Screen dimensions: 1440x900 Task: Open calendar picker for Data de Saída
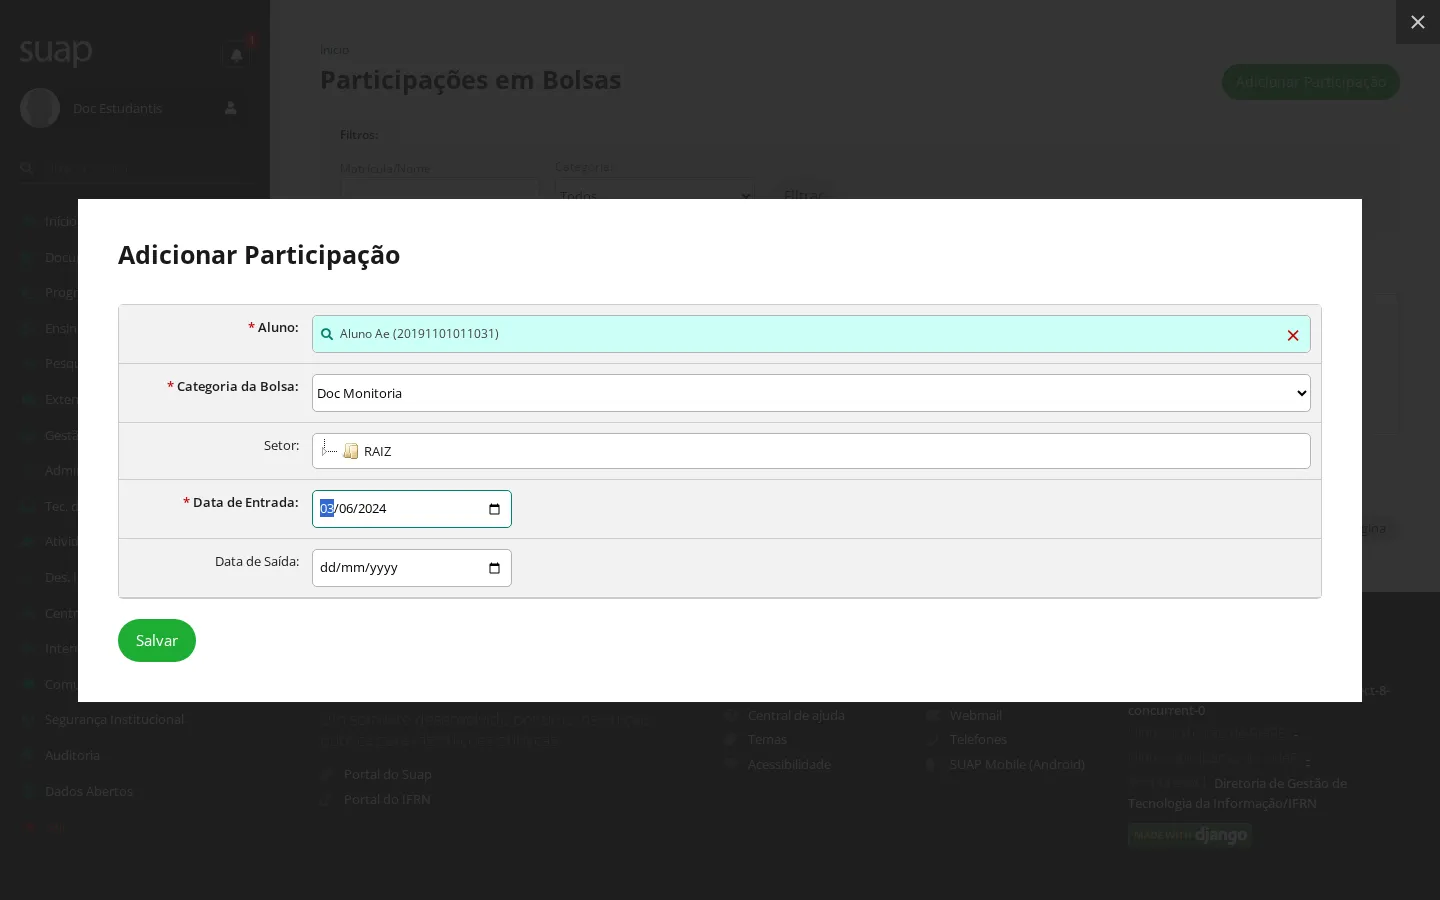point(494,568)
